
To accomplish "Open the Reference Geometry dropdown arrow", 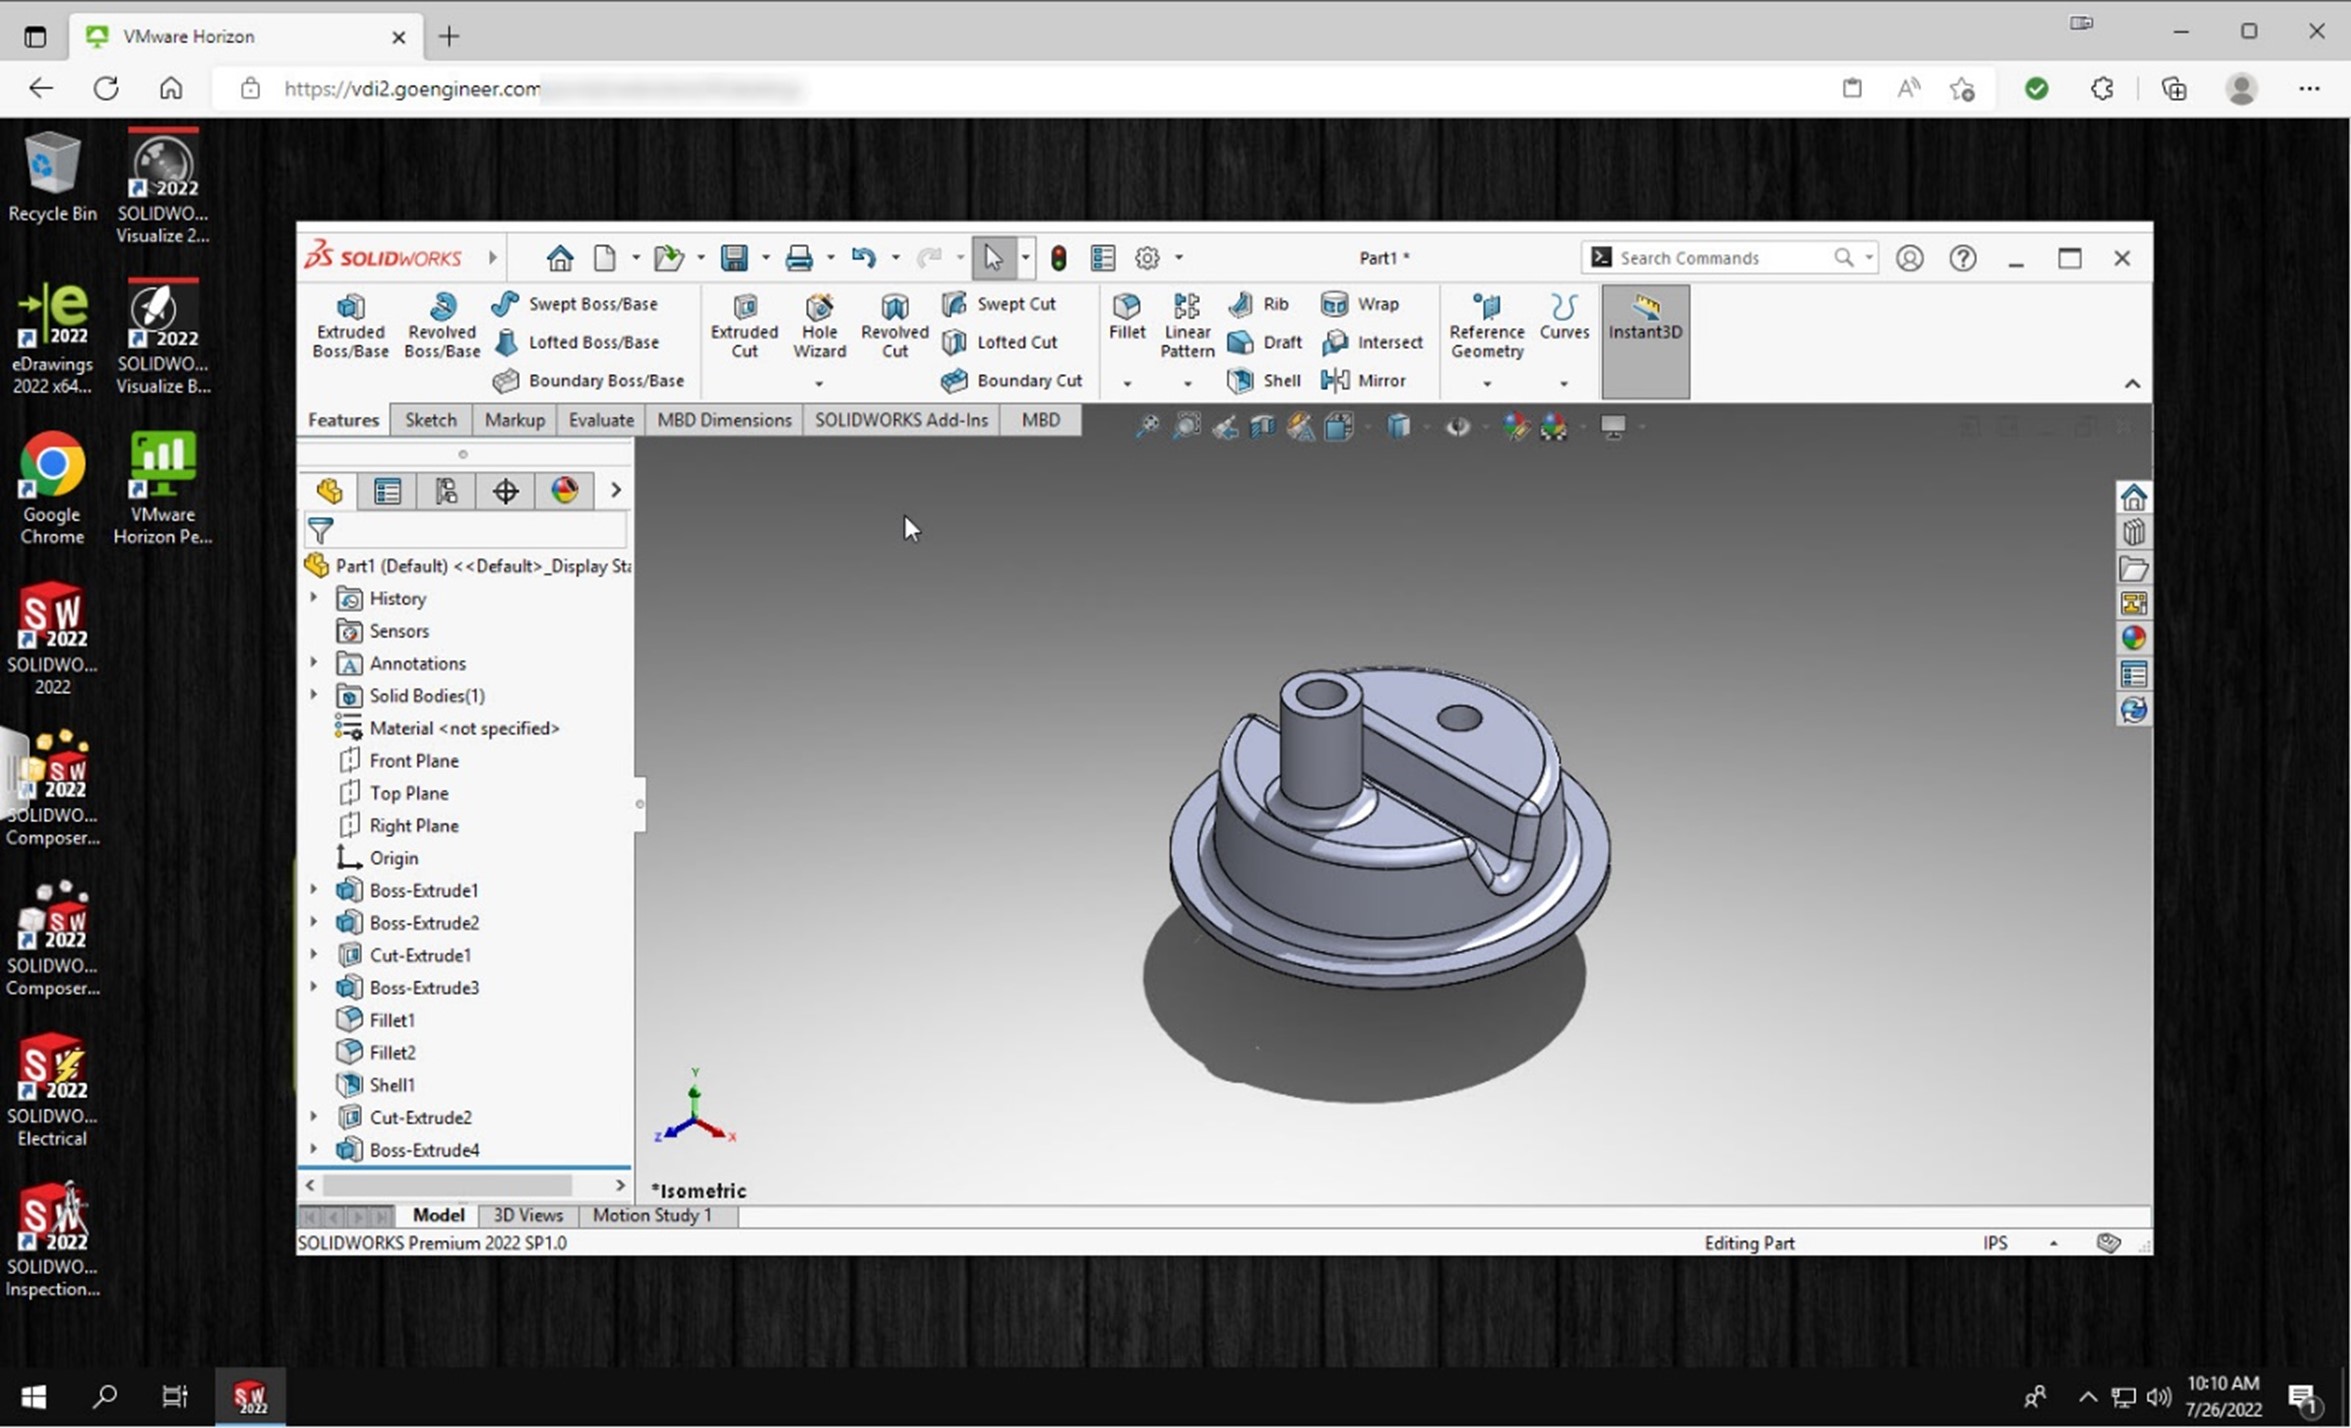I will 1486,383.
